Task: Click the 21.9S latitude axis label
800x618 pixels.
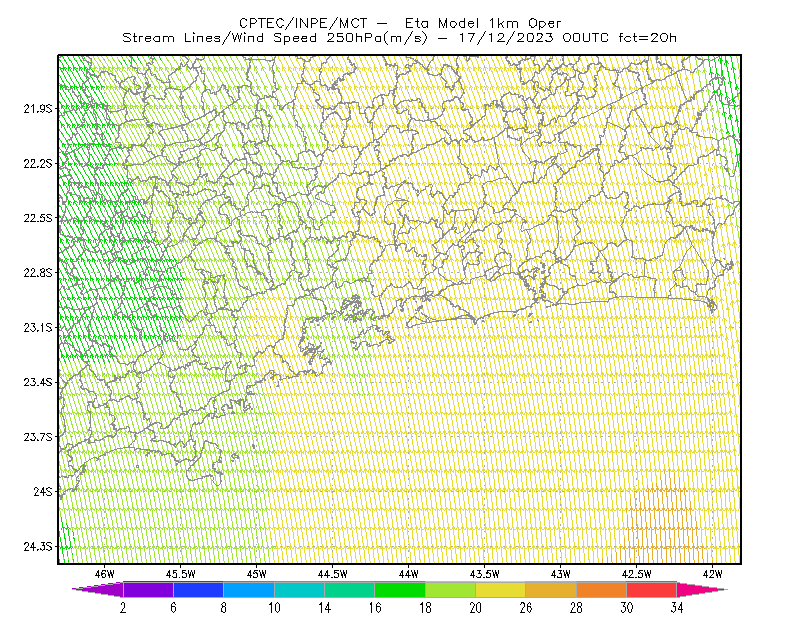Action: [38, 109]
